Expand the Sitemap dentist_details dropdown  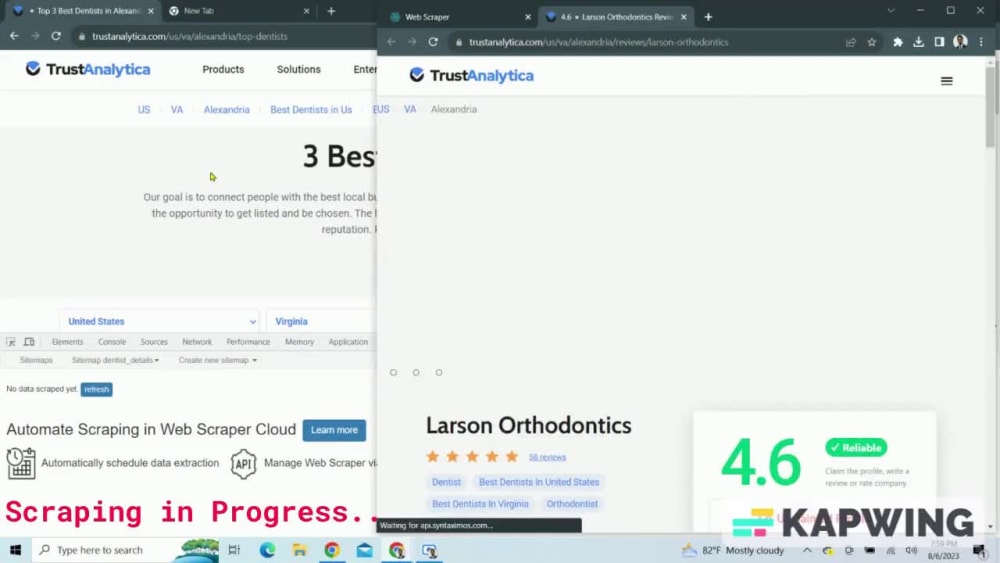coord(115,360)
